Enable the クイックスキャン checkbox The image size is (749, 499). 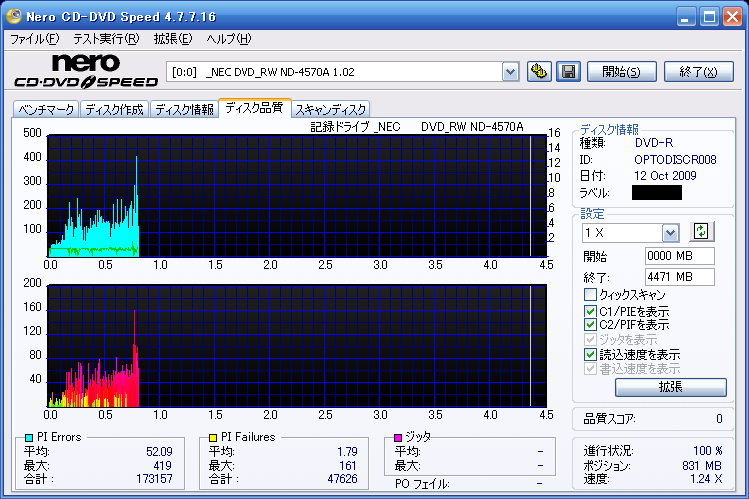coord(590,294)
